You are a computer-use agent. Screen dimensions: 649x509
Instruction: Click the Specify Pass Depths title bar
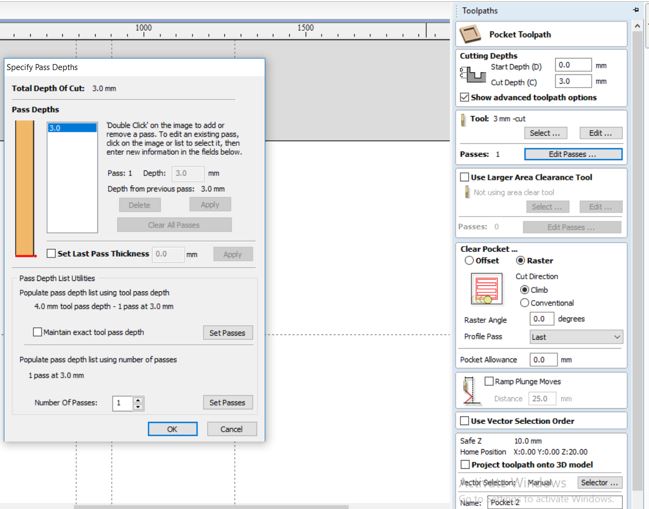pos(135,67)
